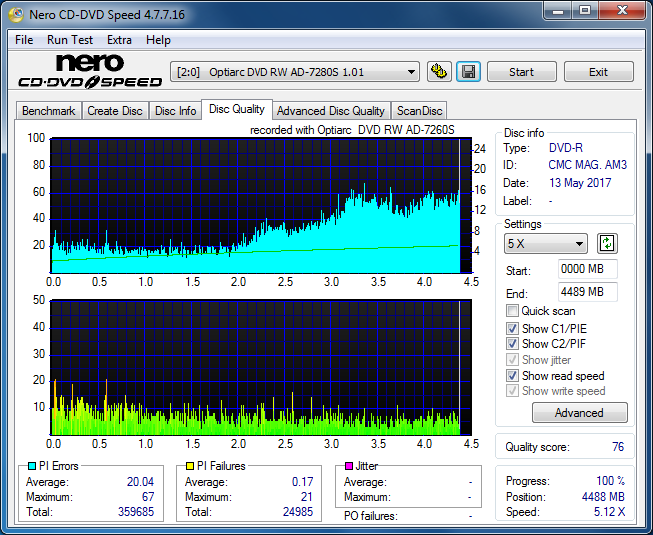653x535 pixels.
Task: Expand the 5 X speed dropdown
Action: point(546,244)
